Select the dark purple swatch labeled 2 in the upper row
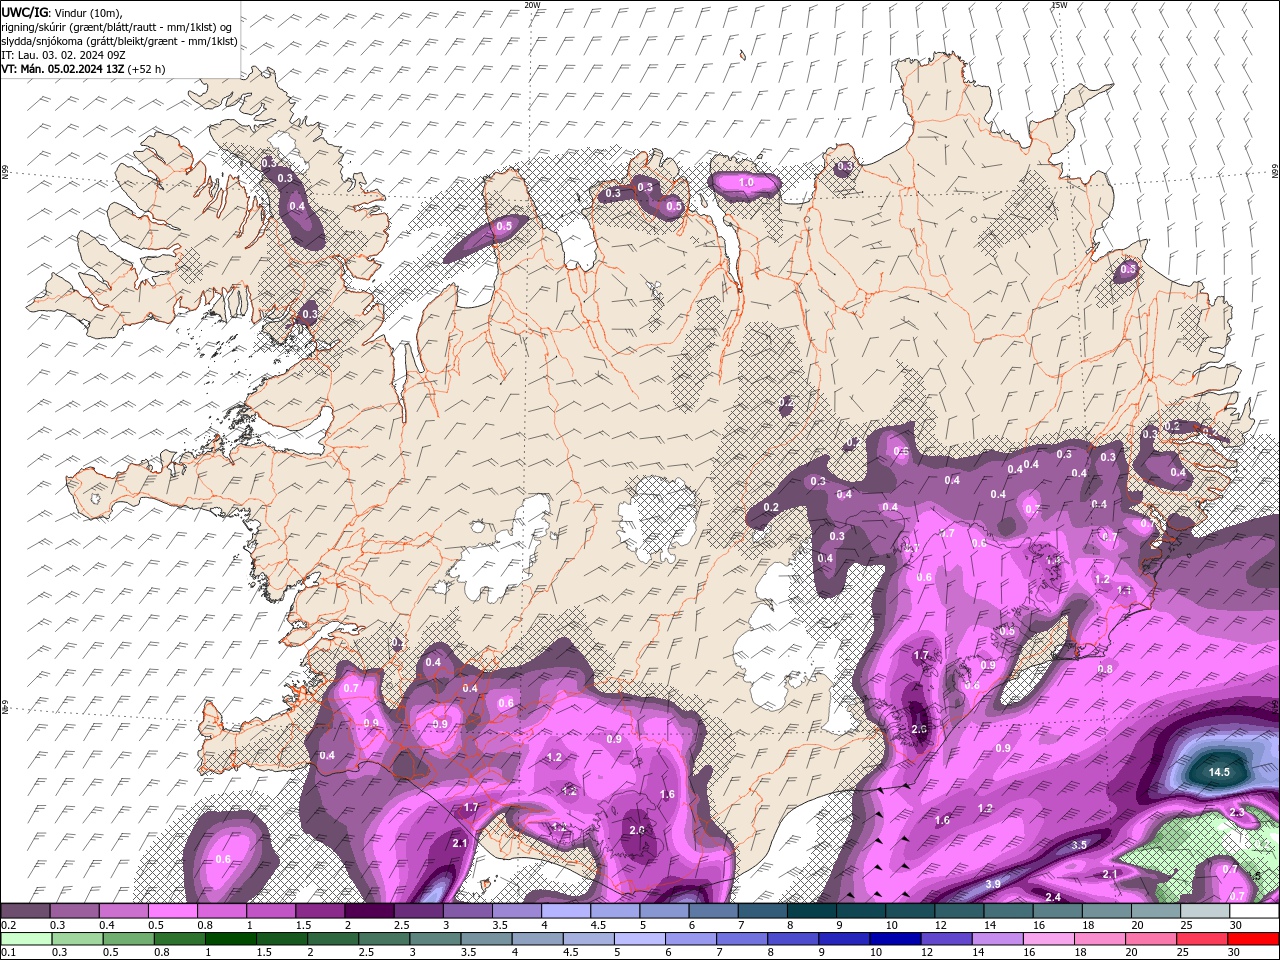Image resolution: width=1280 pixels, height=960 pixels. click(369, 911)
